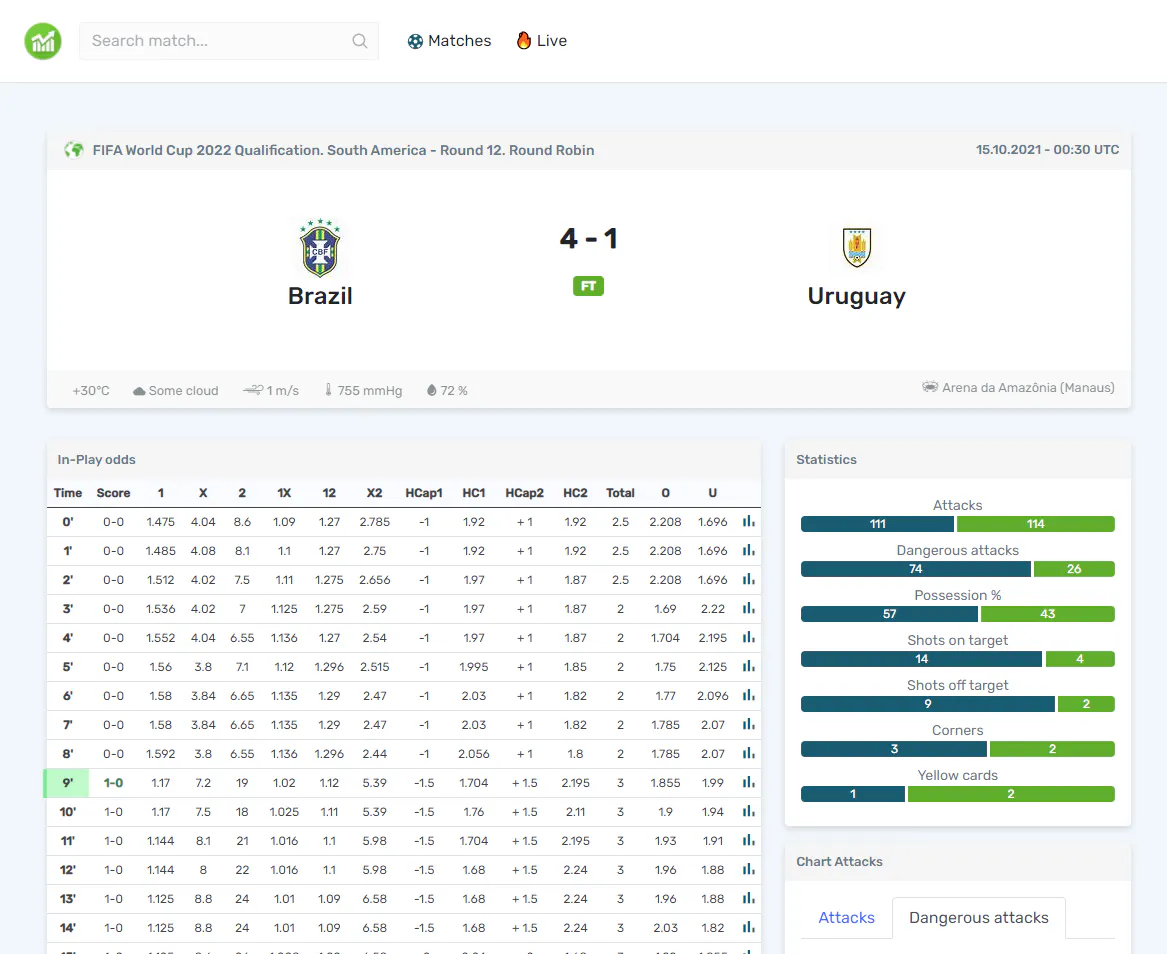Open the Live menu item
This screenshot has width=1167, height=954.
pos(542,41)
